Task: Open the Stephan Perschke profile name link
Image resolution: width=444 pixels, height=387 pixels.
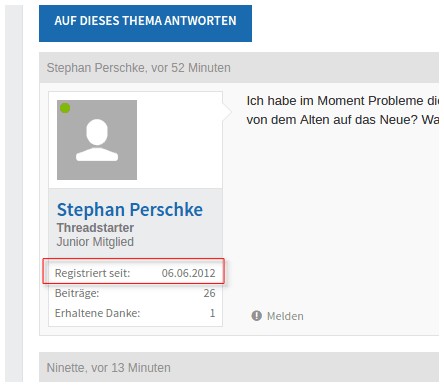Action: tap(130, 210)
